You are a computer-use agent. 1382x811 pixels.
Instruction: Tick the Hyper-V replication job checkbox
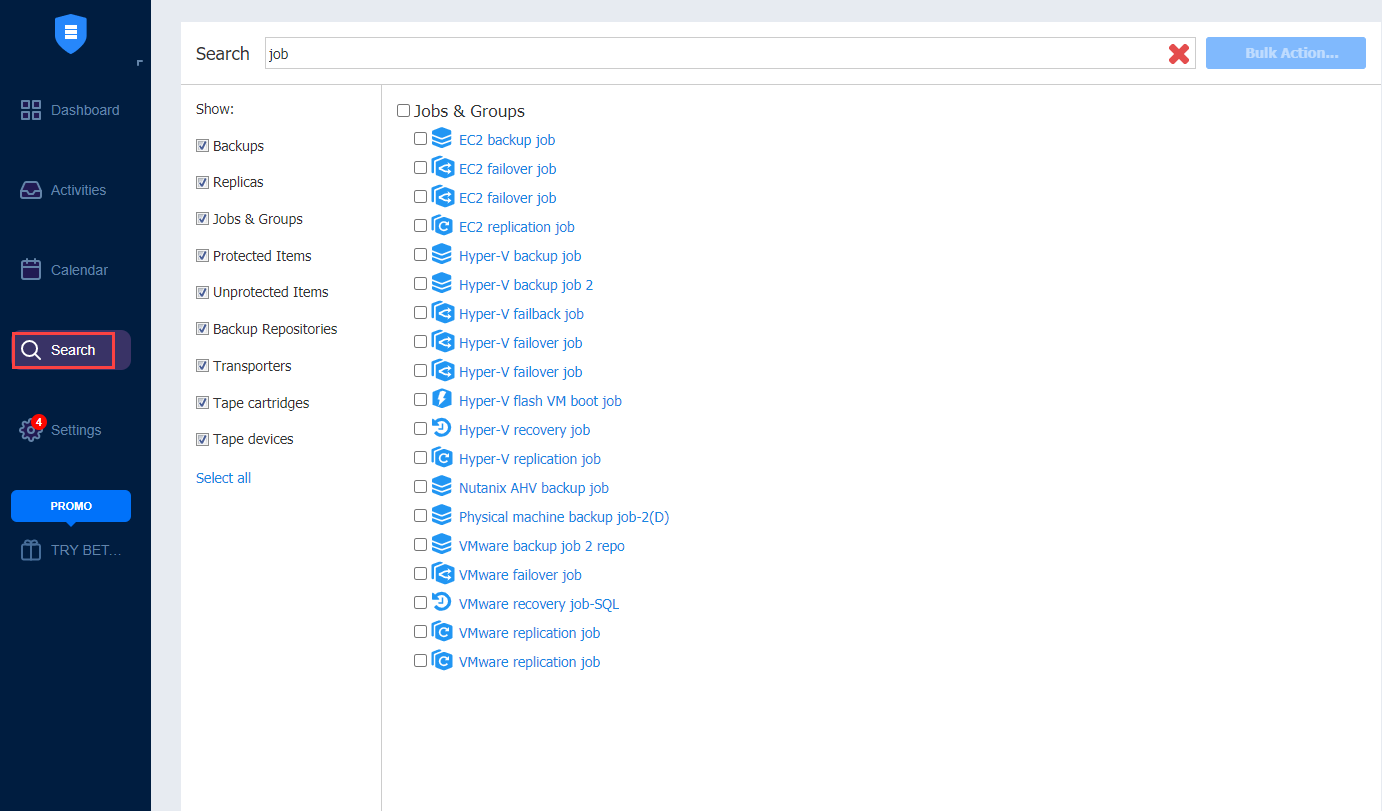[420, 458]
